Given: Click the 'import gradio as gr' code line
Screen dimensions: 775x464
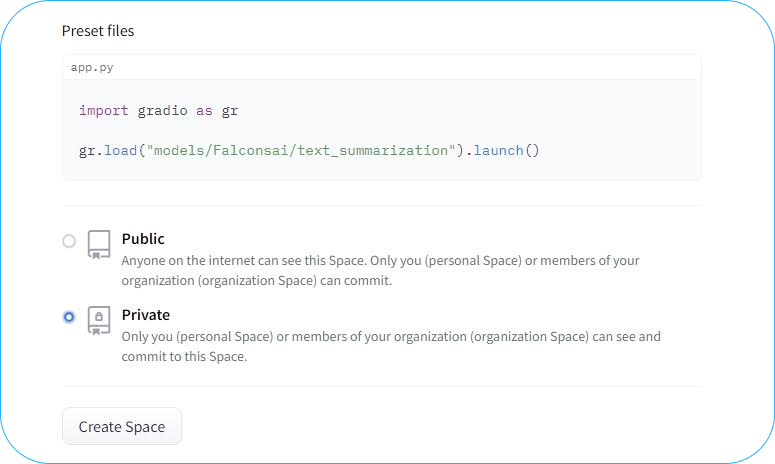Looking at the screenshot, I should 158,111.
